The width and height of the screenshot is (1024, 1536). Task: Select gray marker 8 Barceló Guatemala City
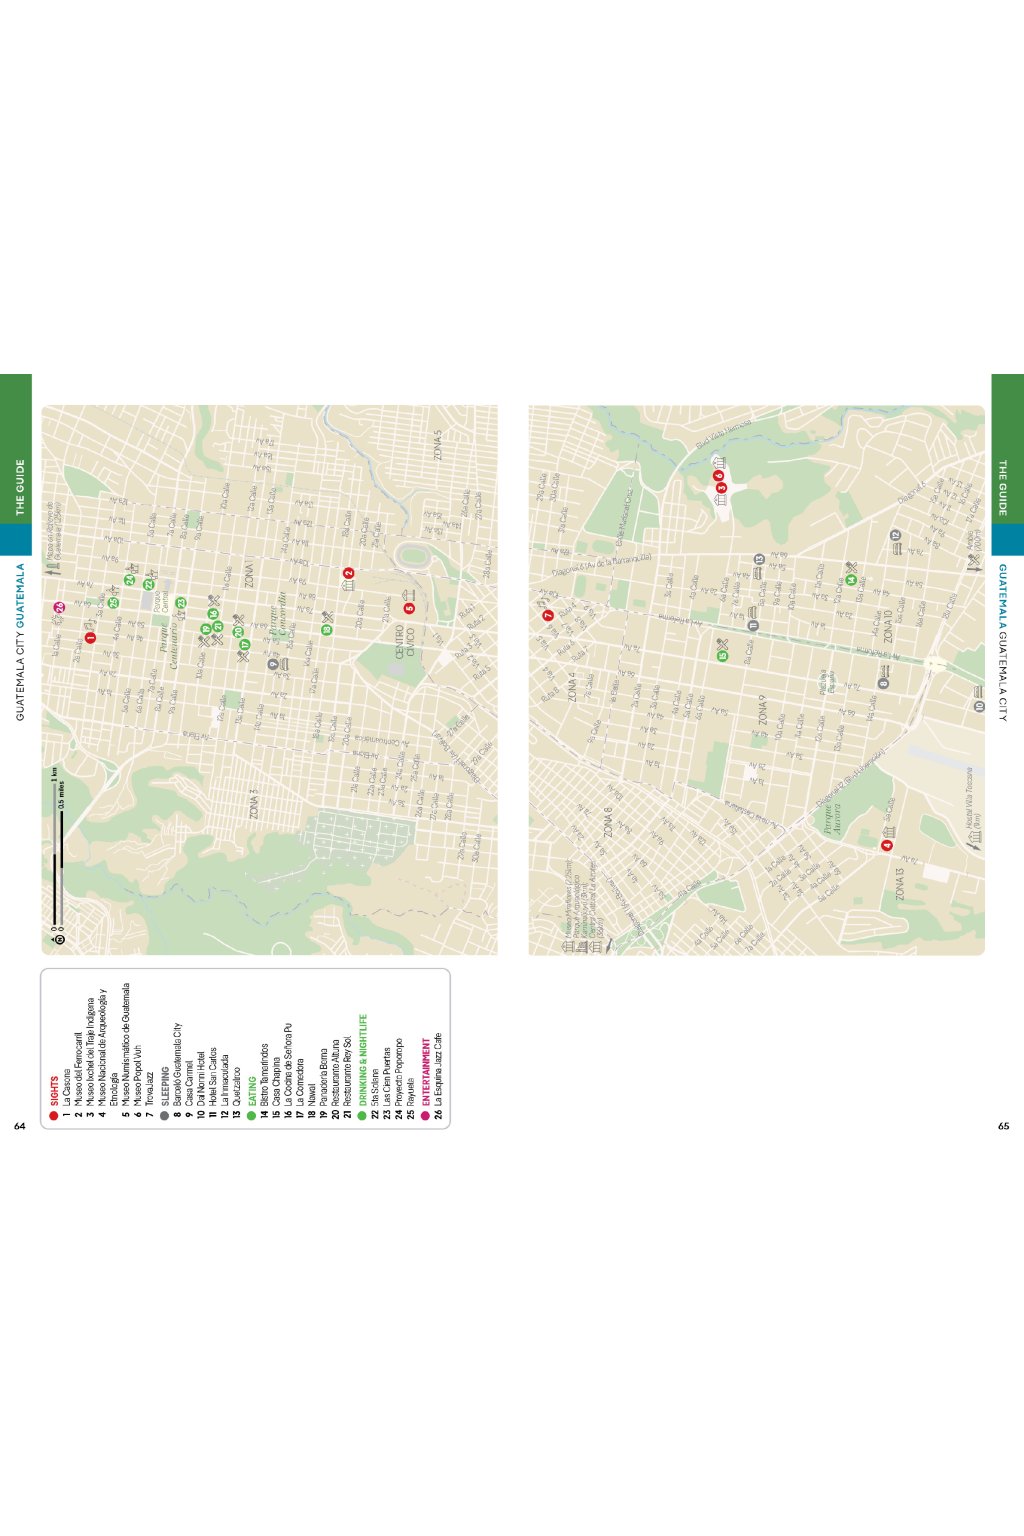(x=883, y=683)
